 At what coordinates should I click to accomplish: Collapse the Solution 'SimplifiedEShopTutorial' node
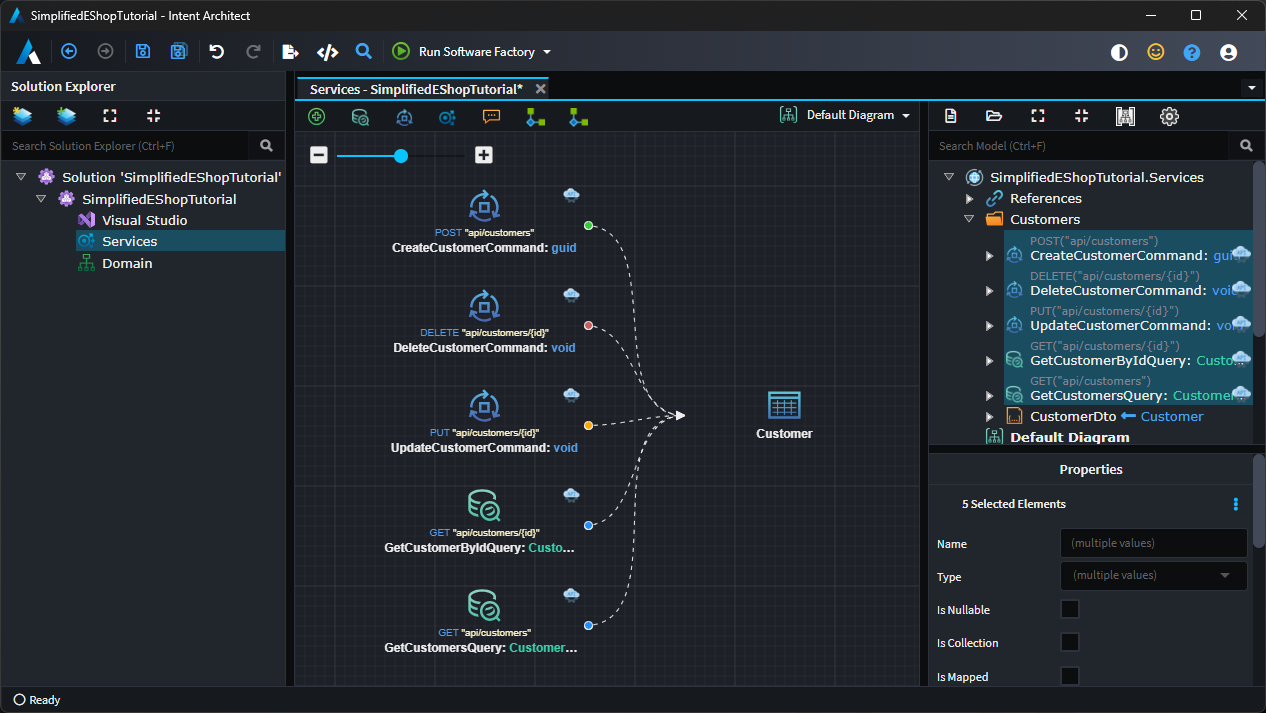click(21, 177)
